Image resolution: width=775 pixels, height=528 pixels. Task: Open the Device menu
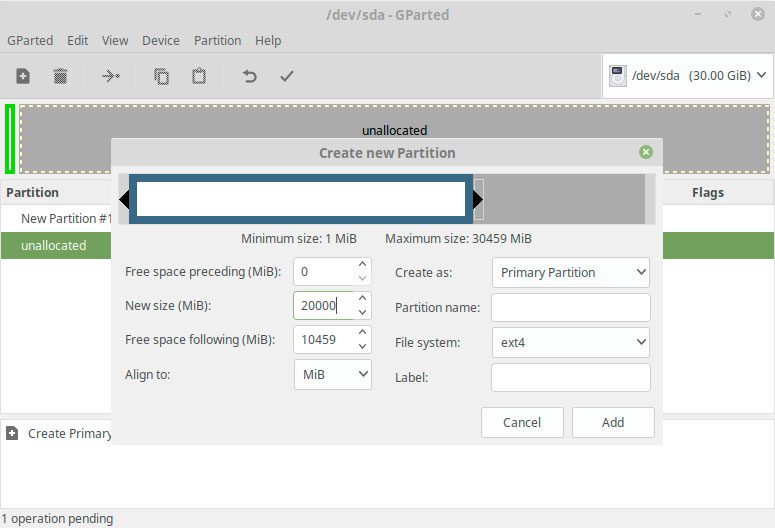(x=161, y=41)
